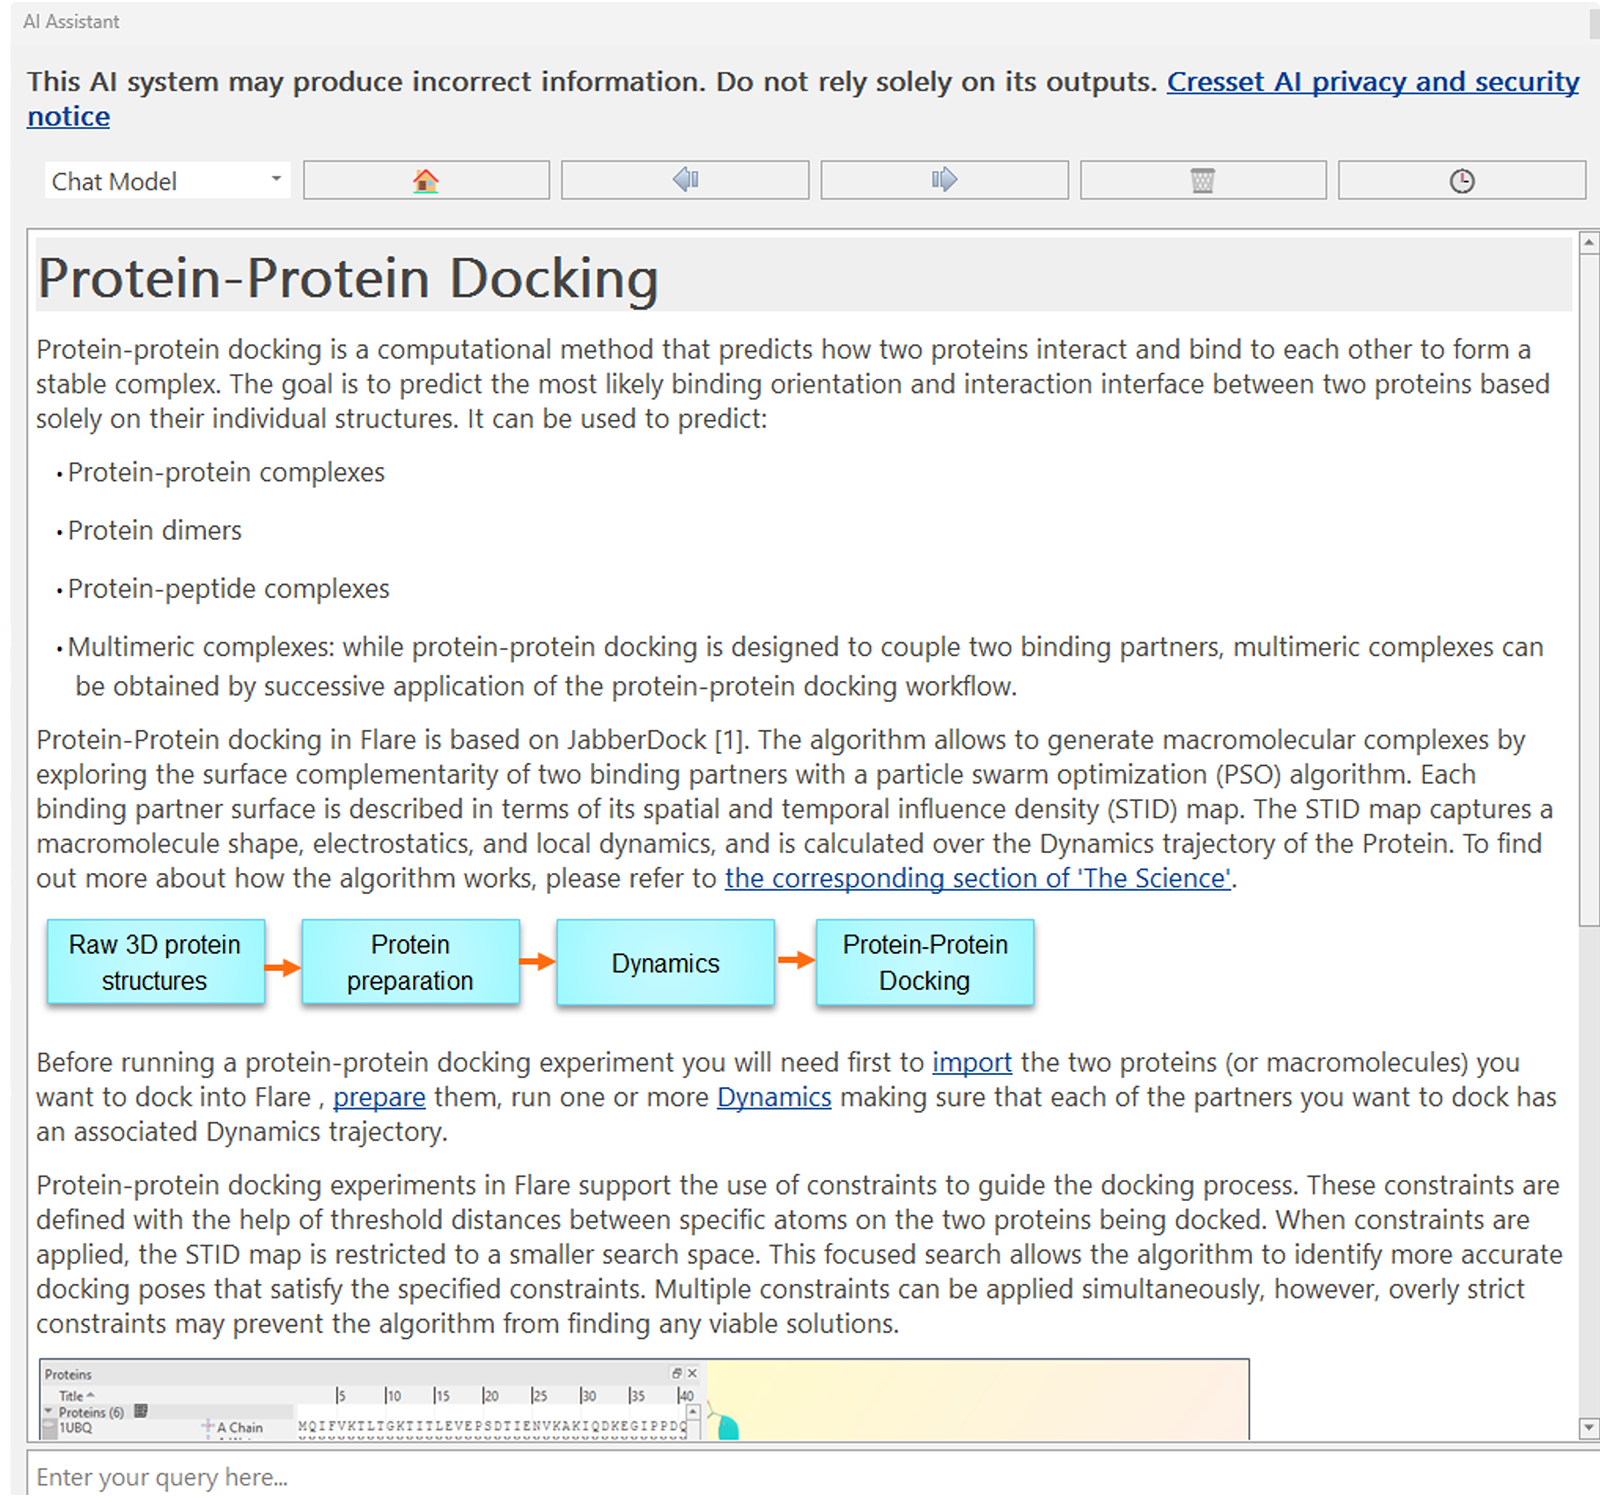
Task: Open the Cresset AI privacy and security notice
Action: (x=1372, y=82)
